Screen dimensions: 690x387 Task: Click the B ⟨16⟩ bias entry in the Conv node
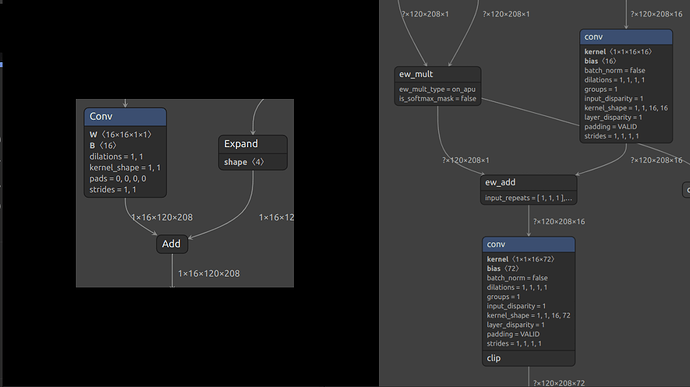103,145
